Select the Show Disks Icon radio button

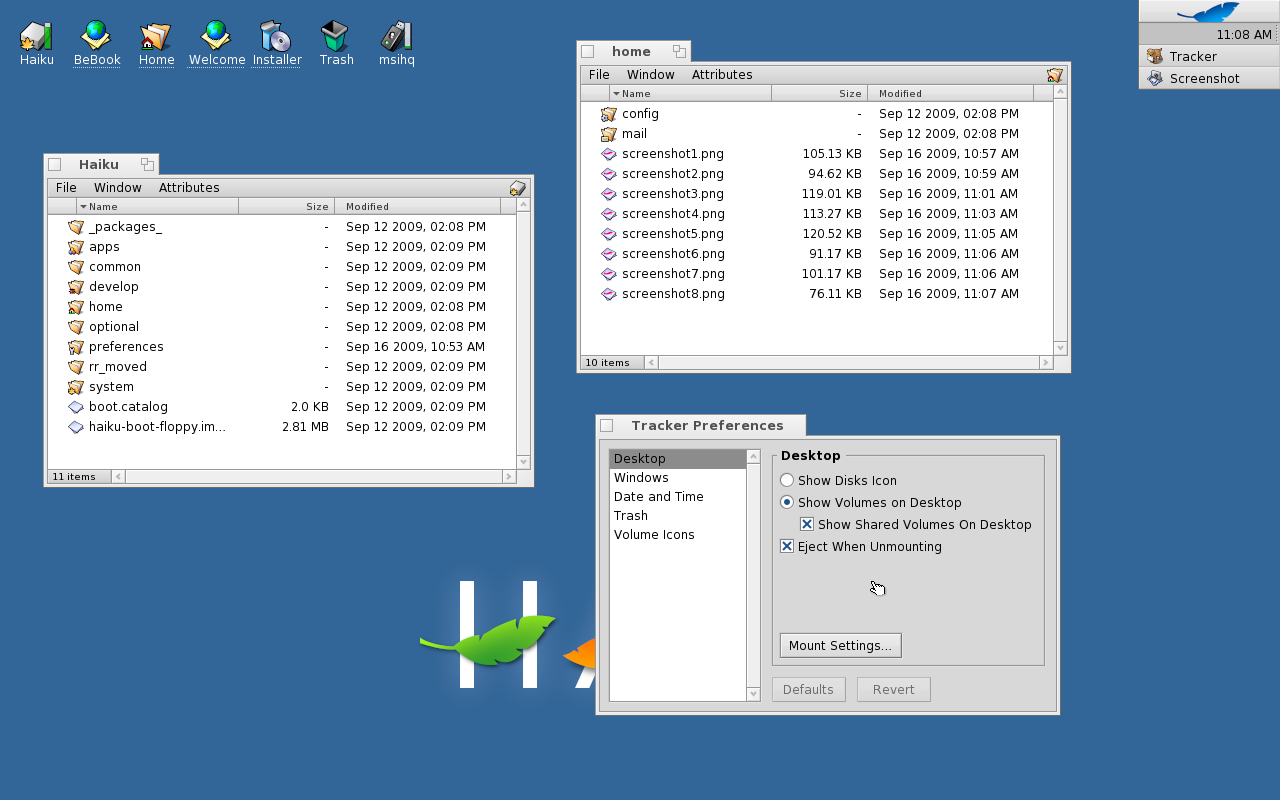tap(787, 481)
